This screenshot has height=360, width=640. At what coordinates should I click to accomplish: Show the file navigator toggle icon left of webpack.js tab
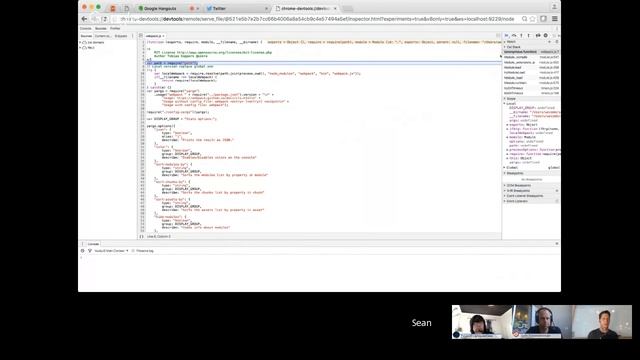pyautogui.click(x=140, y=36)
